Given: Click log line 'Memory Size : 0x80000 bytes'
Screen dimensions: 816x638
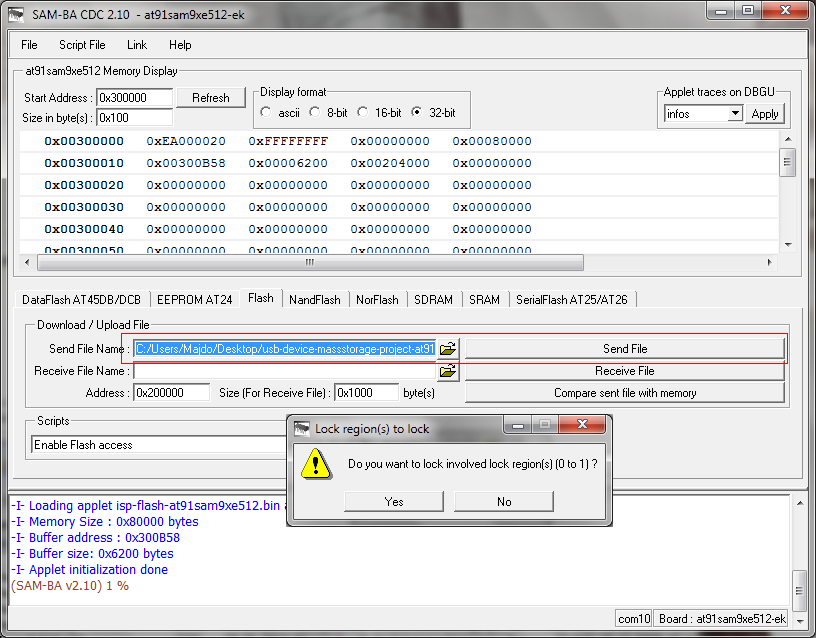Looking at the screenshot, I should point(105,521).
